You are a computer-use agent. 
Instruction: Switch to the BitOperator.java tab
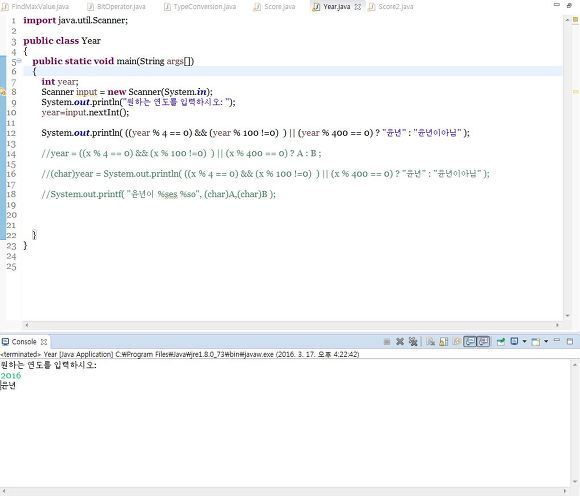pyautogui.click(x=117, y=7)
